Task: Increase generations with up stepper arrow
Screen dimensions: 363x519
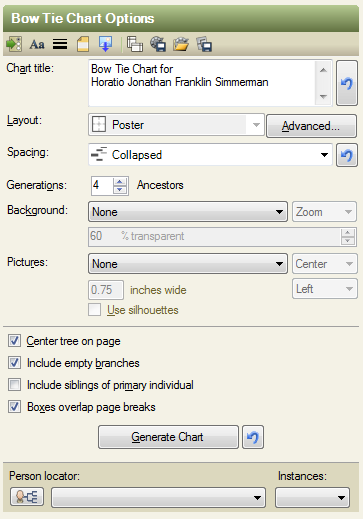Action: (x=120, y=182)
